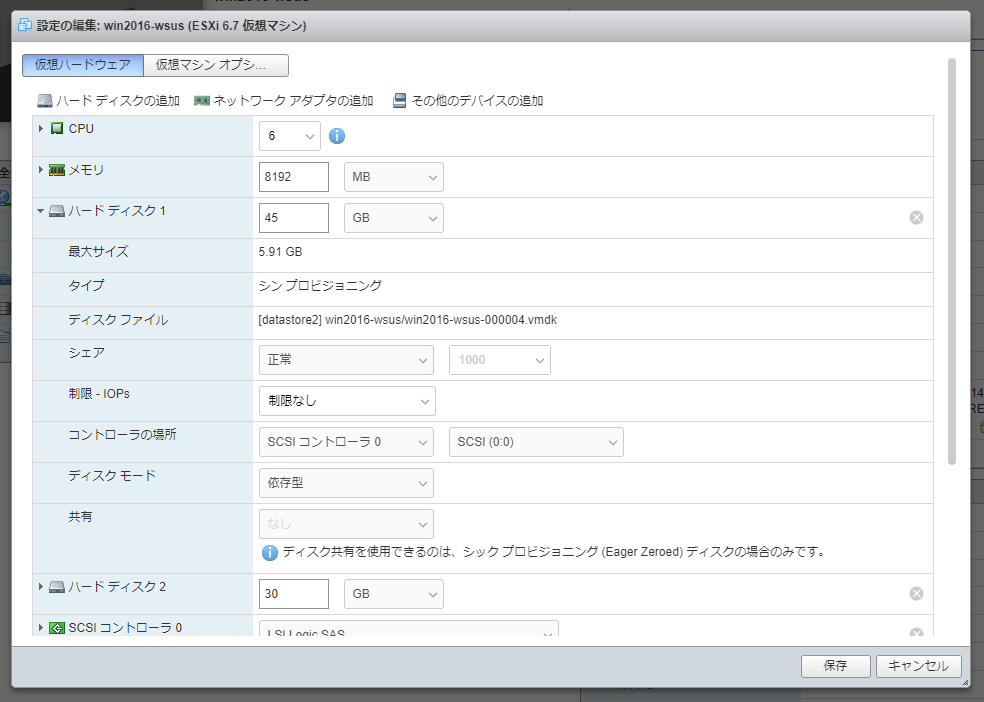Viewport: 984px width, 702px height.
Task: Click the dialog resize grip icon
Action: pyautogui.click(x=965, y=683)
